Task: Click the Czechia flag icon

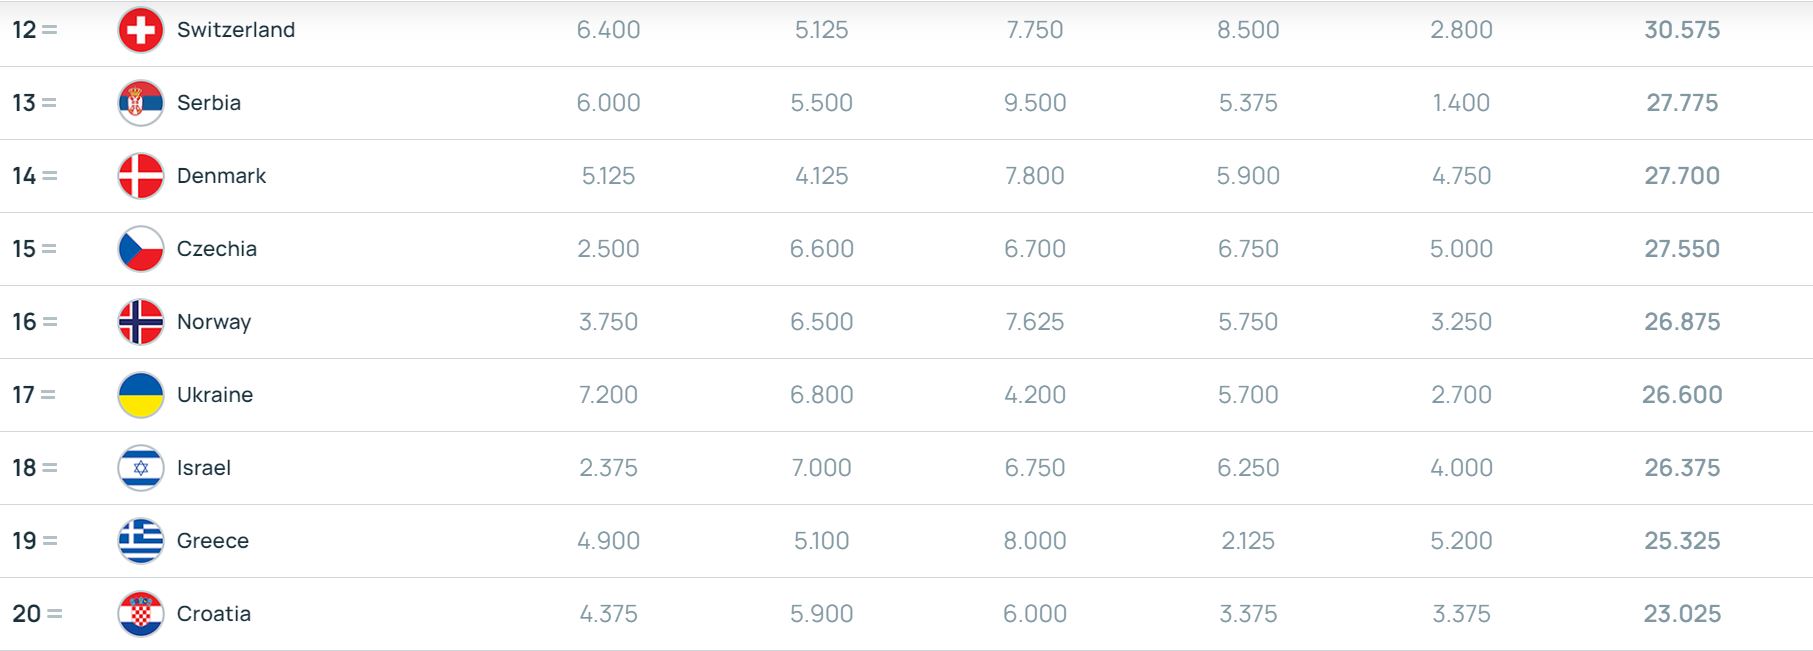Action: (141, 249)
